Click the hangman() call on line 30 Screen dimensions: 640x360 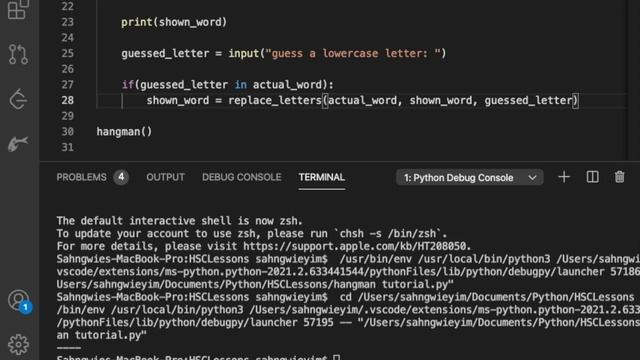tap(124, 131)
